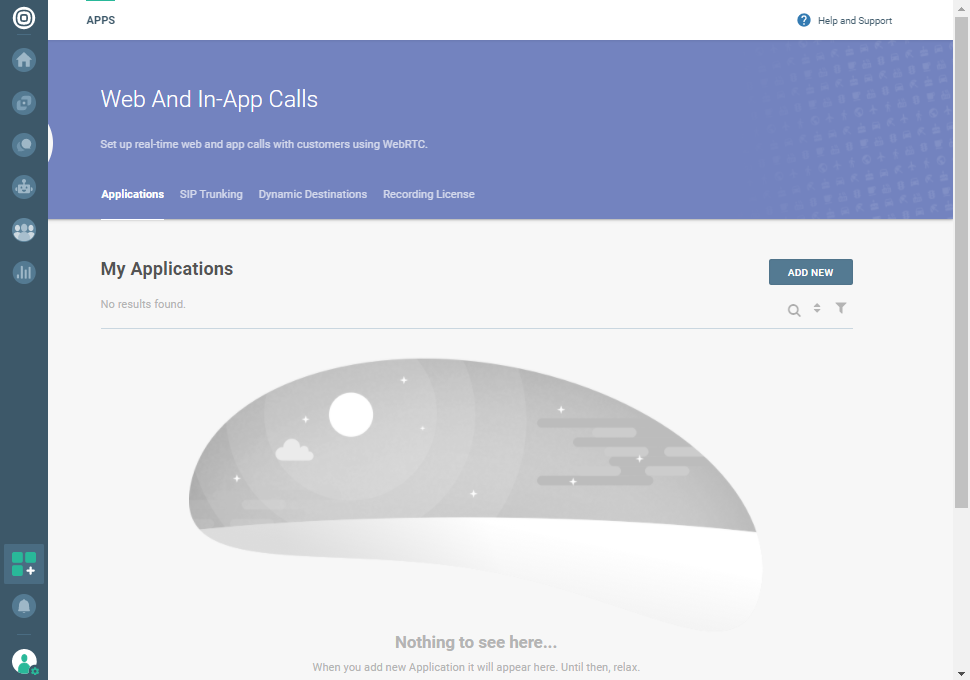Open the chat bubbles sidebar icon
Viewport: 970px width, 680px height.
(24, 145)
